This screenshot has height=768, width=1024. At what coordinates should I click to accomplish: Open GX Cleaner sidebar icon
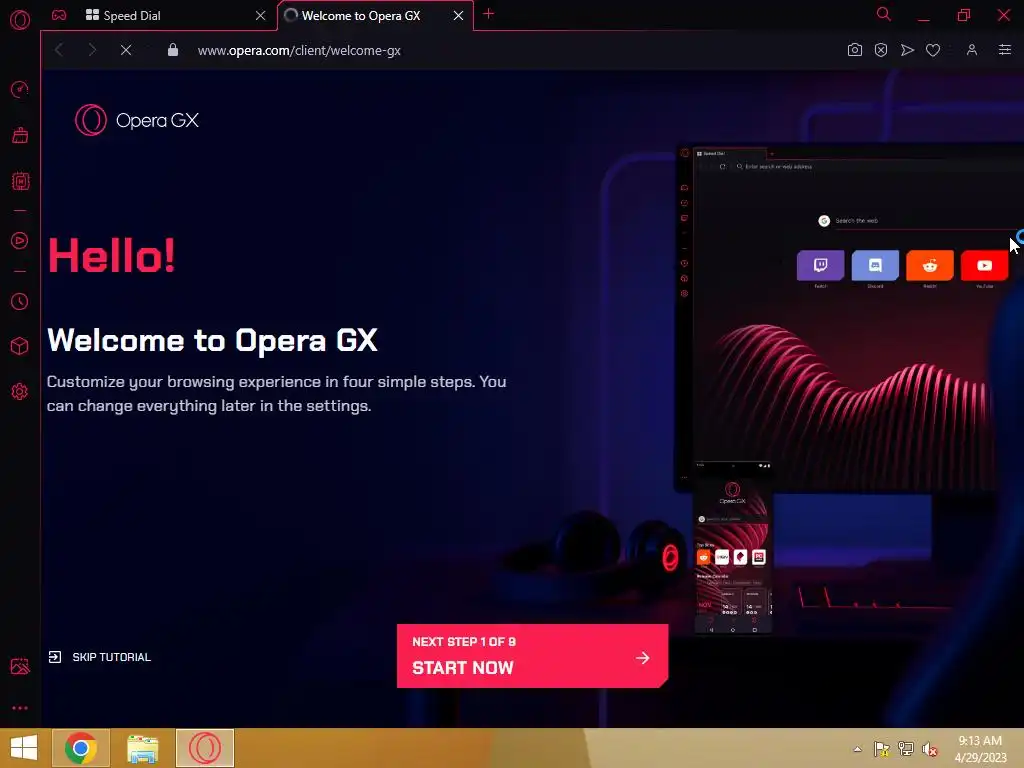tap(20, 135)
